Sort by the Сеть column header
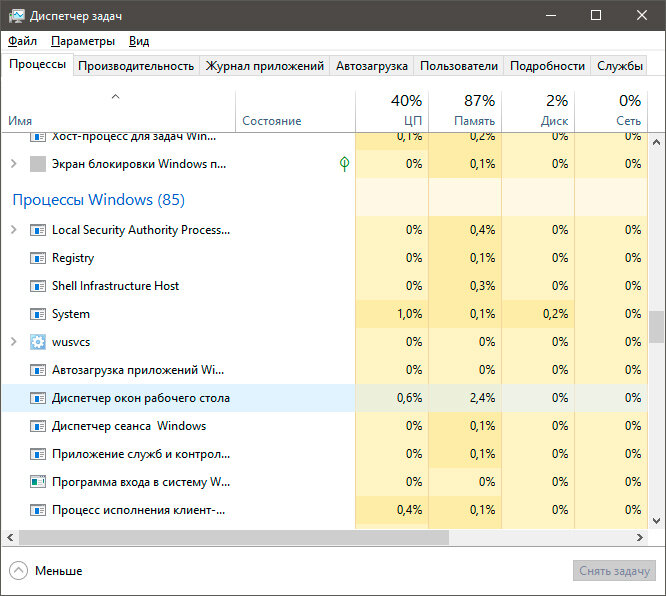The height and width of the screenshot is (596, 666). point(611,111)
